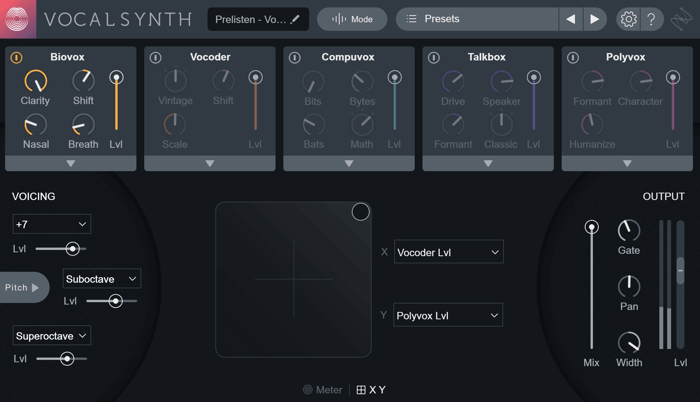
Task: Click the Polyvox Formant knob
Action: tap(592, 82)
